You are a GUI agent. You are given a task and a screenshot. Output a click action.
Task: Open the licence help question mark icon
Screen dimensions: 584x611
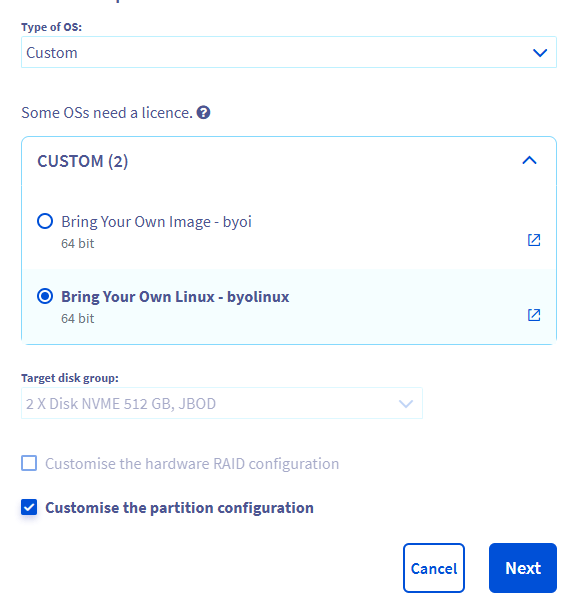(x=203, y=113)
